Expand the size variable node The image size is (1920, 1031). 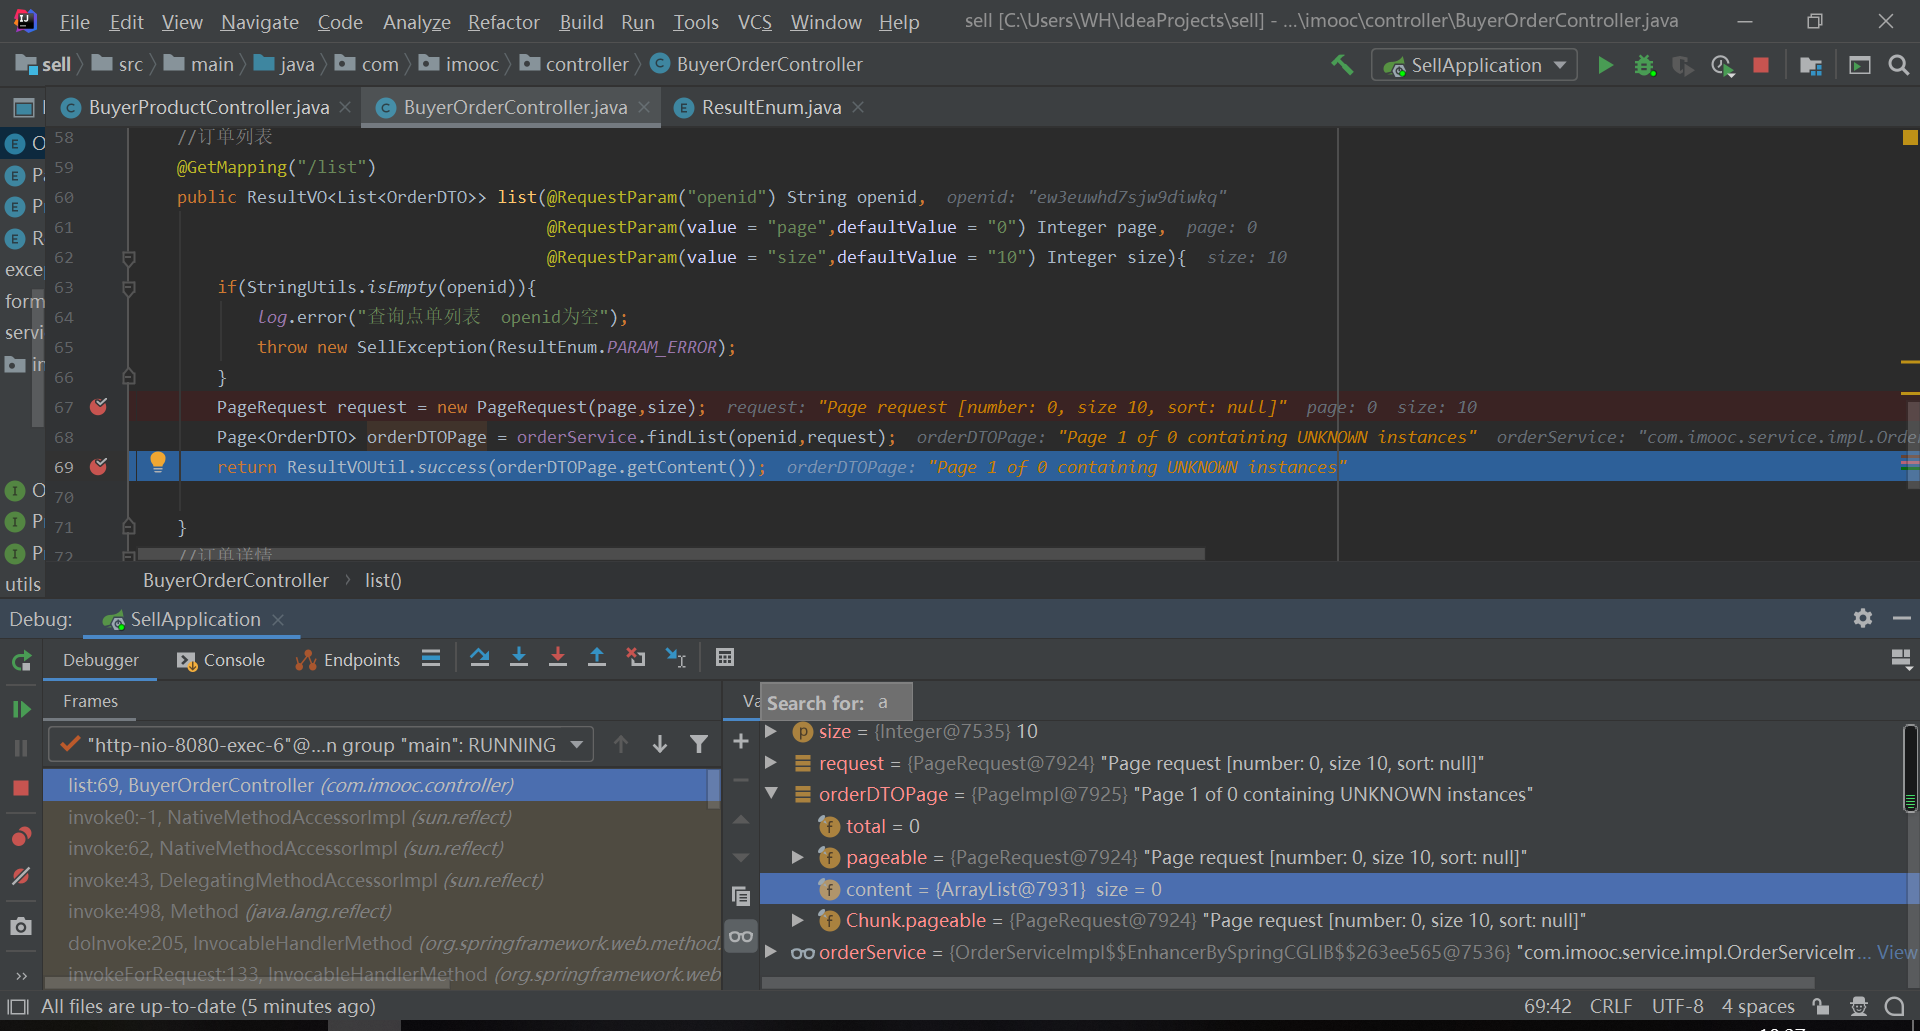click(772, 731)
